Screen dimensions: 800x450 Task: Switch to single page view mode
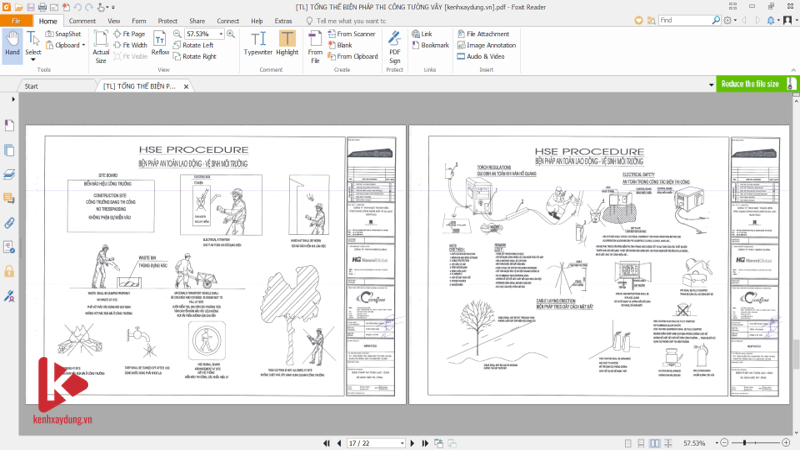coord(627,442)
